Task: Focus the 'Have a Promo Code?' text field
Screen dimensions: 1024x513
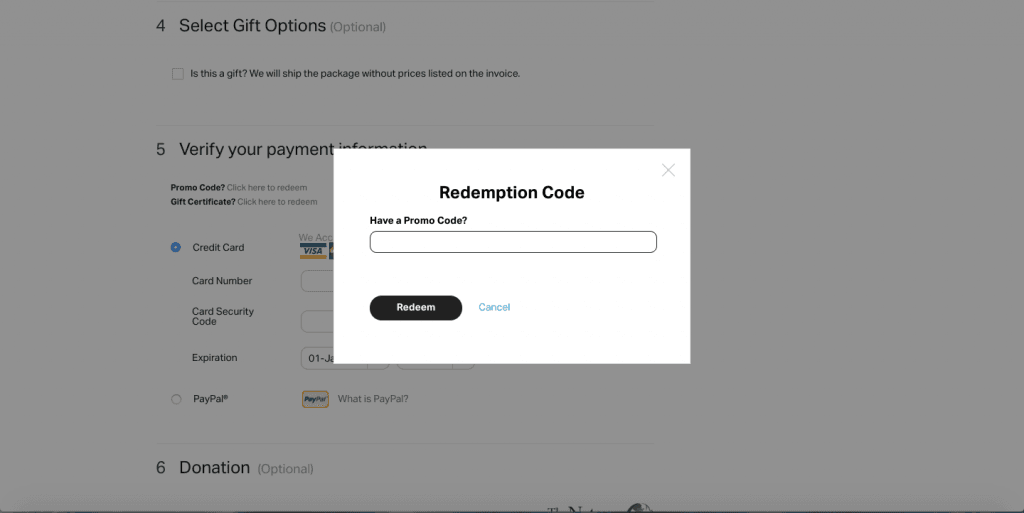Action: pos(513,242)
